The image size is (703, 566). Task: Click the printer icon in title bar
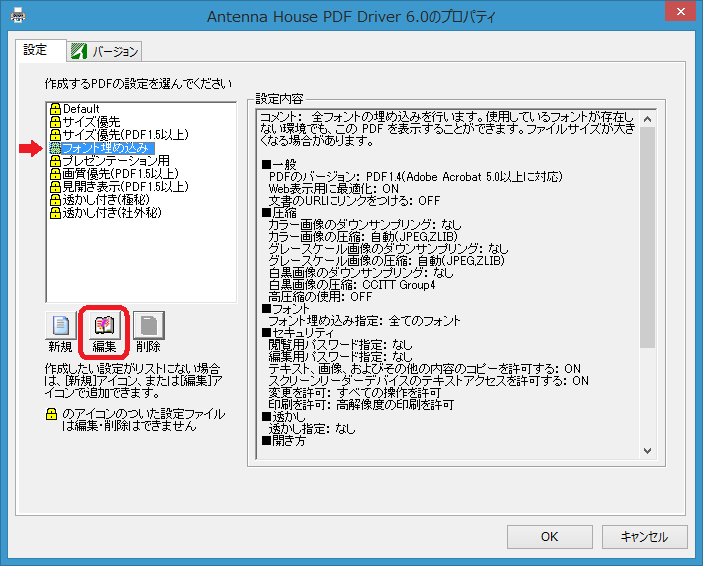pyautogui.click(x=18, y=16)
